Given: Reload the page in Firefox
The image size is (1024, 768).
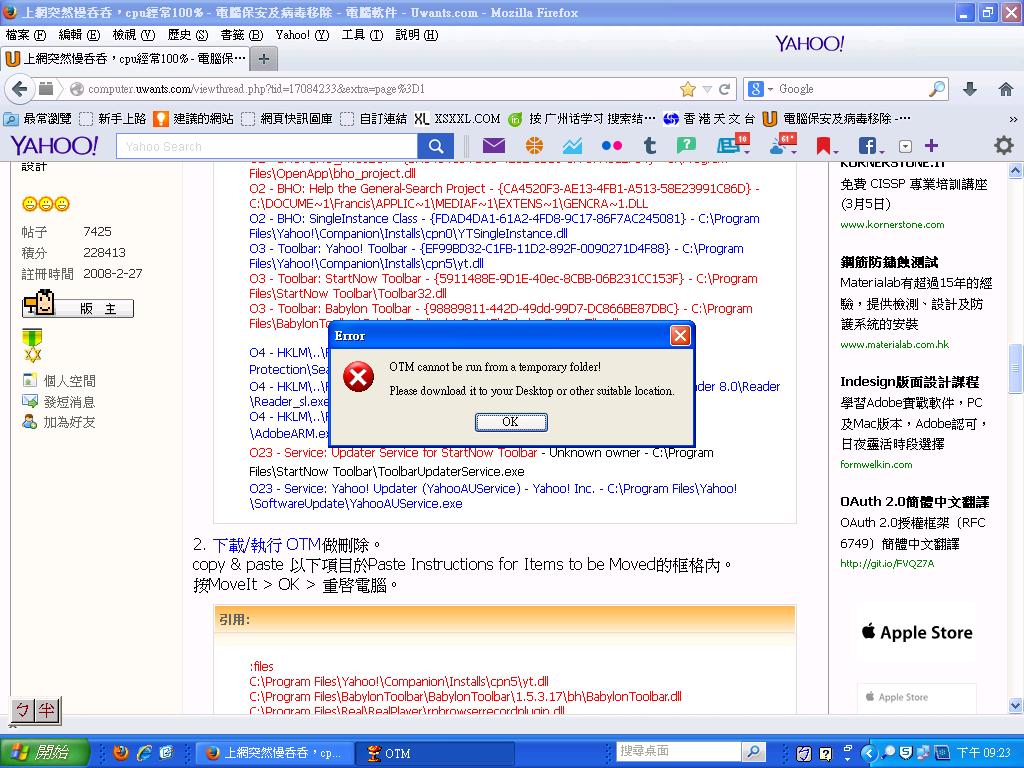Looking at the screenshot, I should 724,89.
